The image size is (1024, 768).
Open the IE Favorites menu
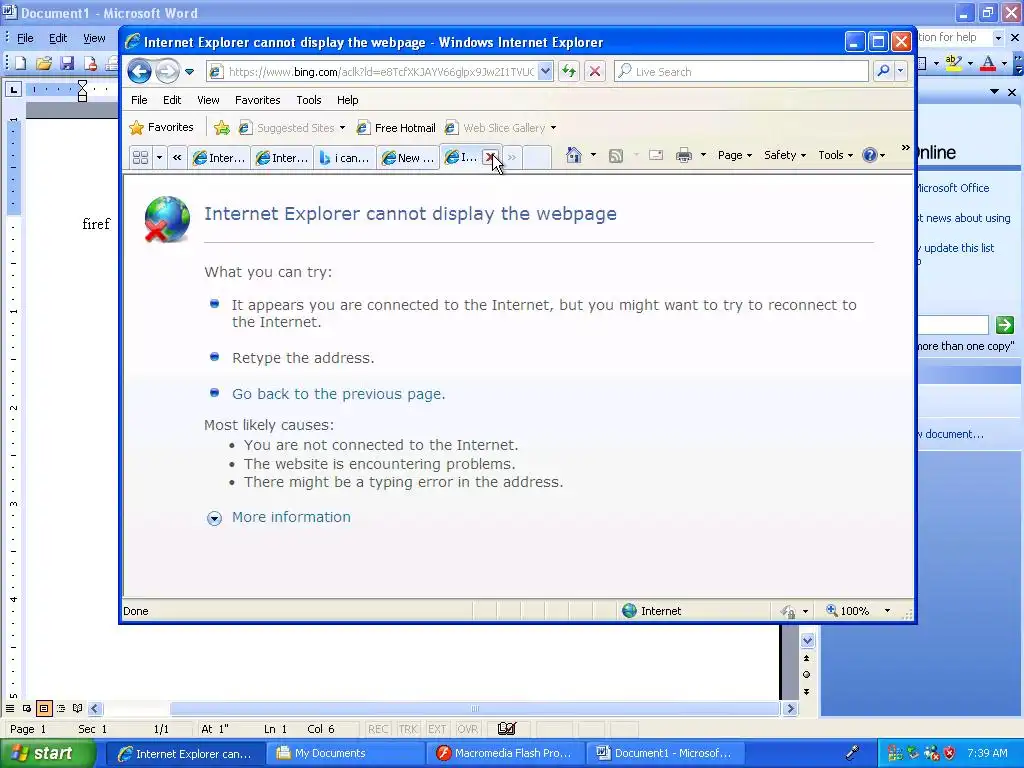(257, 100)
